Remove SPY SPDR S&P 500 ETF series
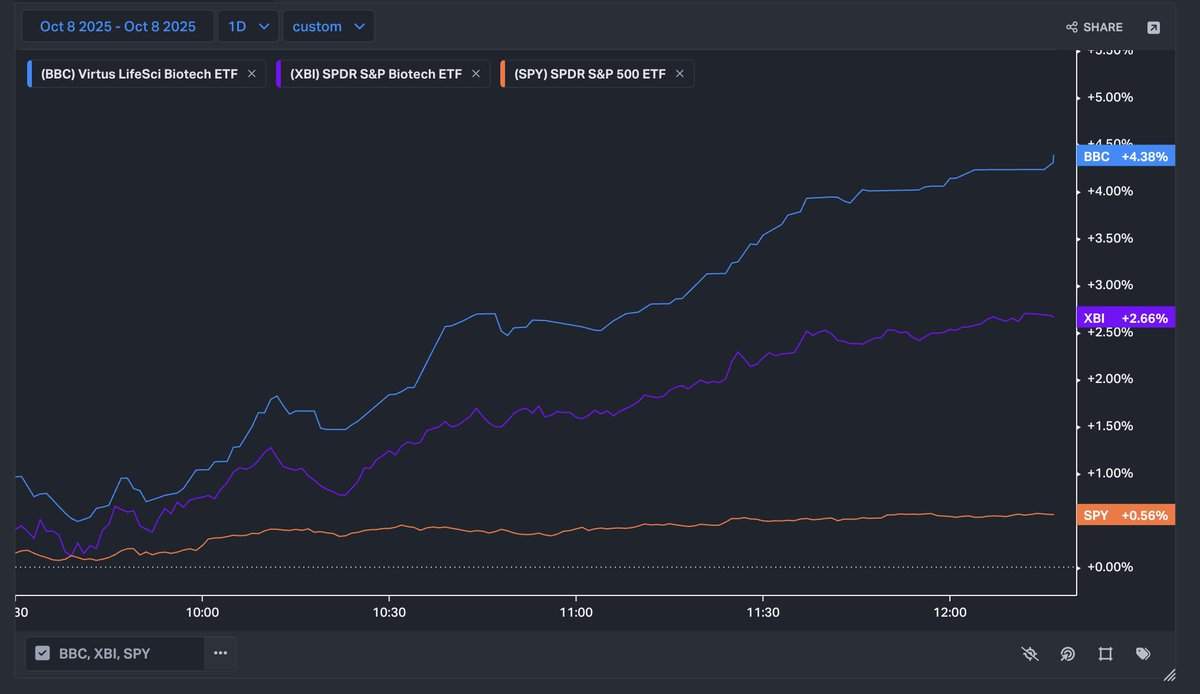Image resolution: width=1200 pixels, height=694 pixels. click(x=680, y=73)
